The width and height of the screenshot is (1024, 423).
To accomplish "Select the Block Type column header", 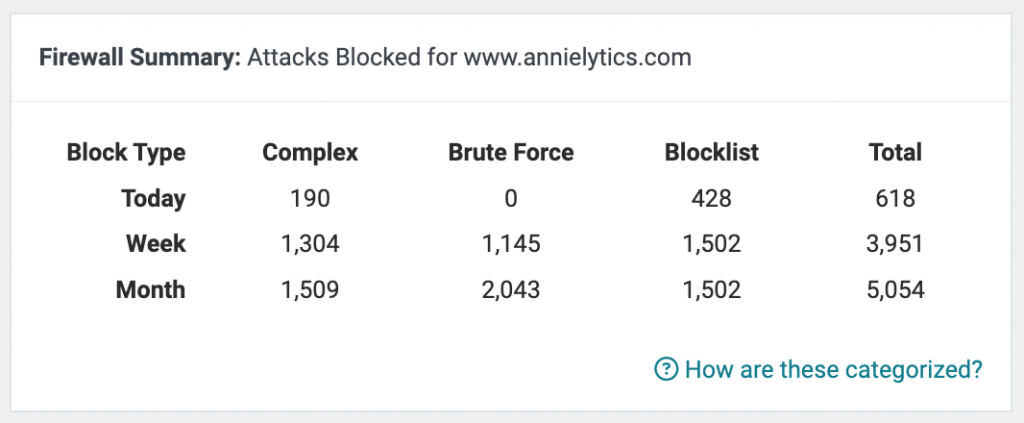I will tap(126, 153).
